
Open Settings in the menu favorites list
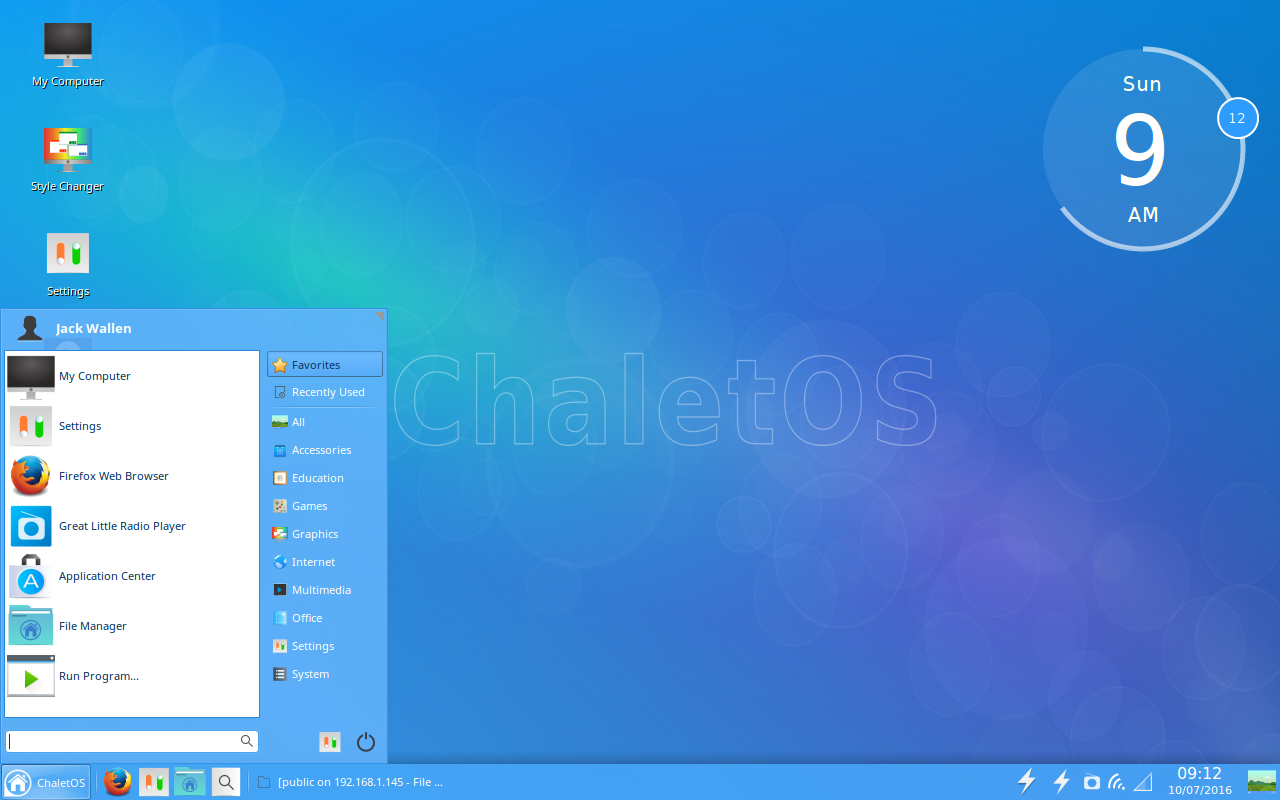(132, 426)
